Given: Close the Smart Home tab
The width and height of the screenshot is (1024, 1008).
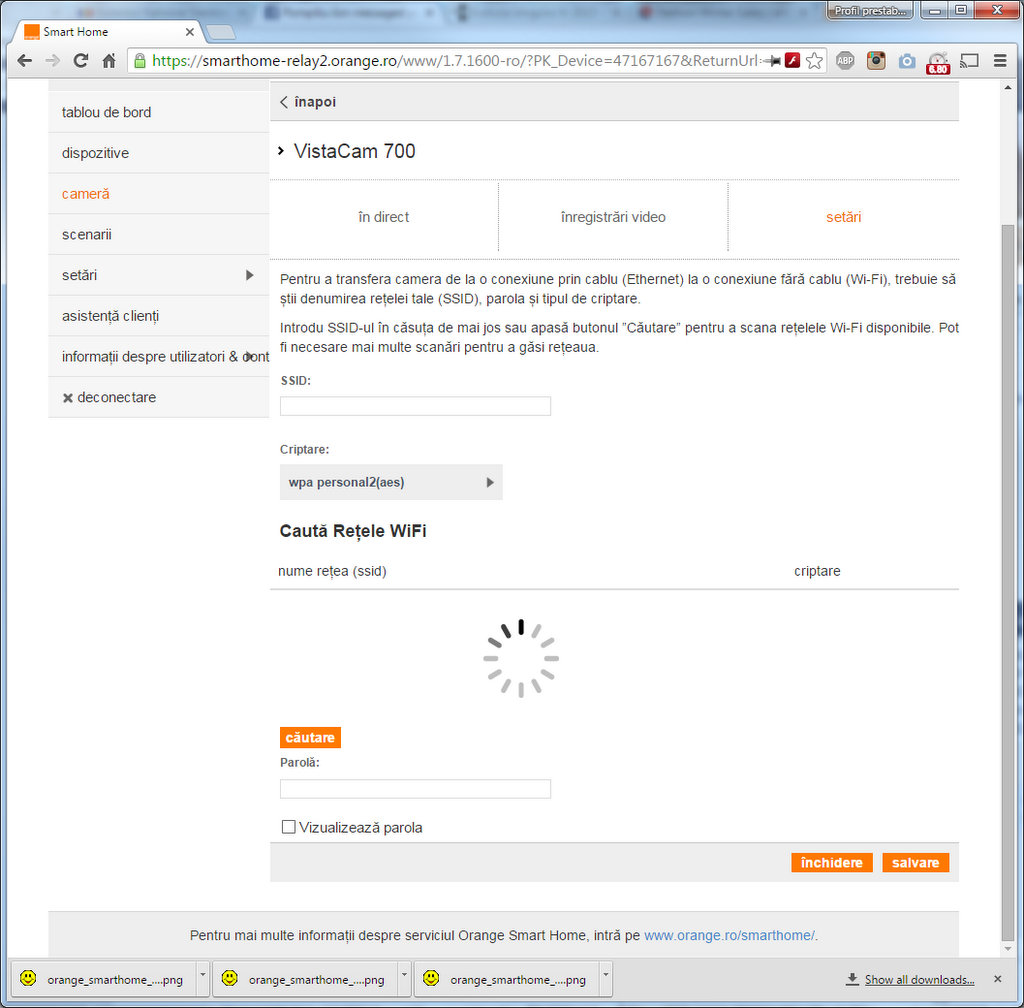Looking at the screenshot, I should tap(189, 32).
